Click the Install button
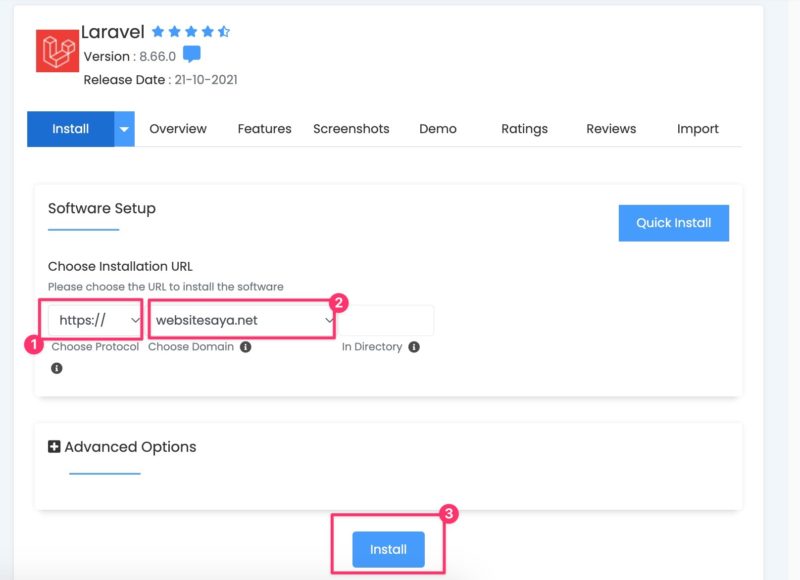The image size is (800, 580). pyautogui.click(x=388, y=548)
